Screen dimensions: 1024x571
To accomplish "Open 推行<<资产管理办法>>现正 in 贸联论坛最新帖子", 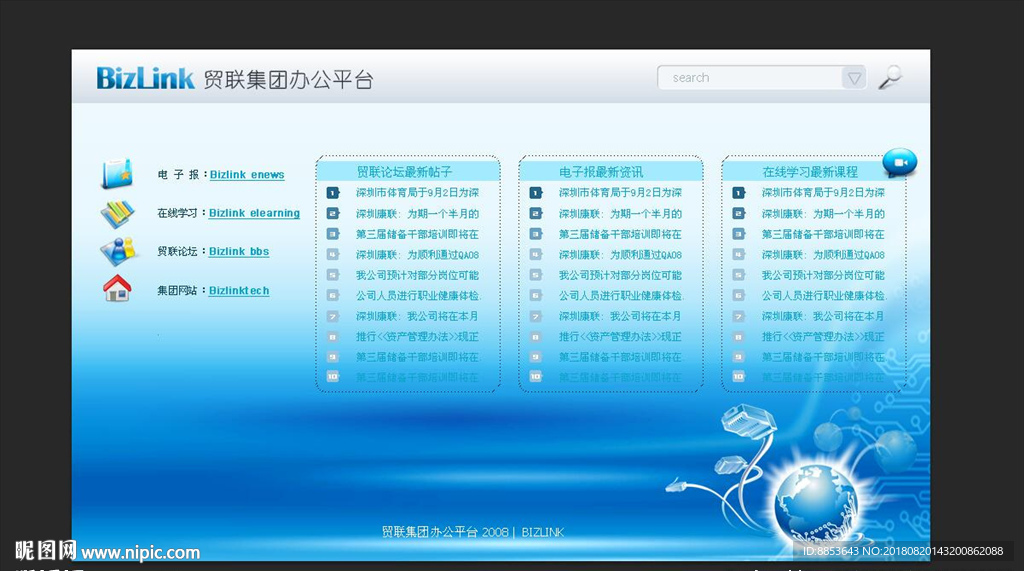I will pyautogui.click(x=417, y=336).
